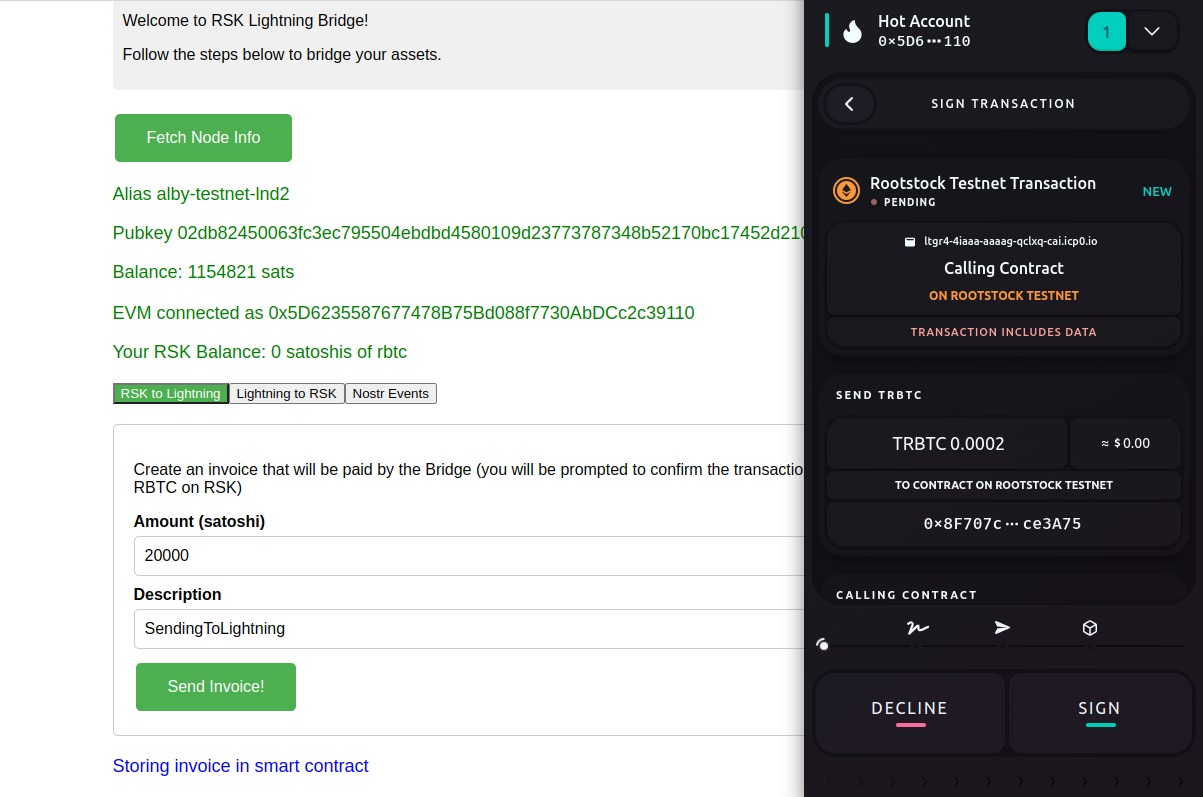This screenshot has width=1203, height=797.
Task: Select the cube block step icon
Action: [x=1090, y=628]
